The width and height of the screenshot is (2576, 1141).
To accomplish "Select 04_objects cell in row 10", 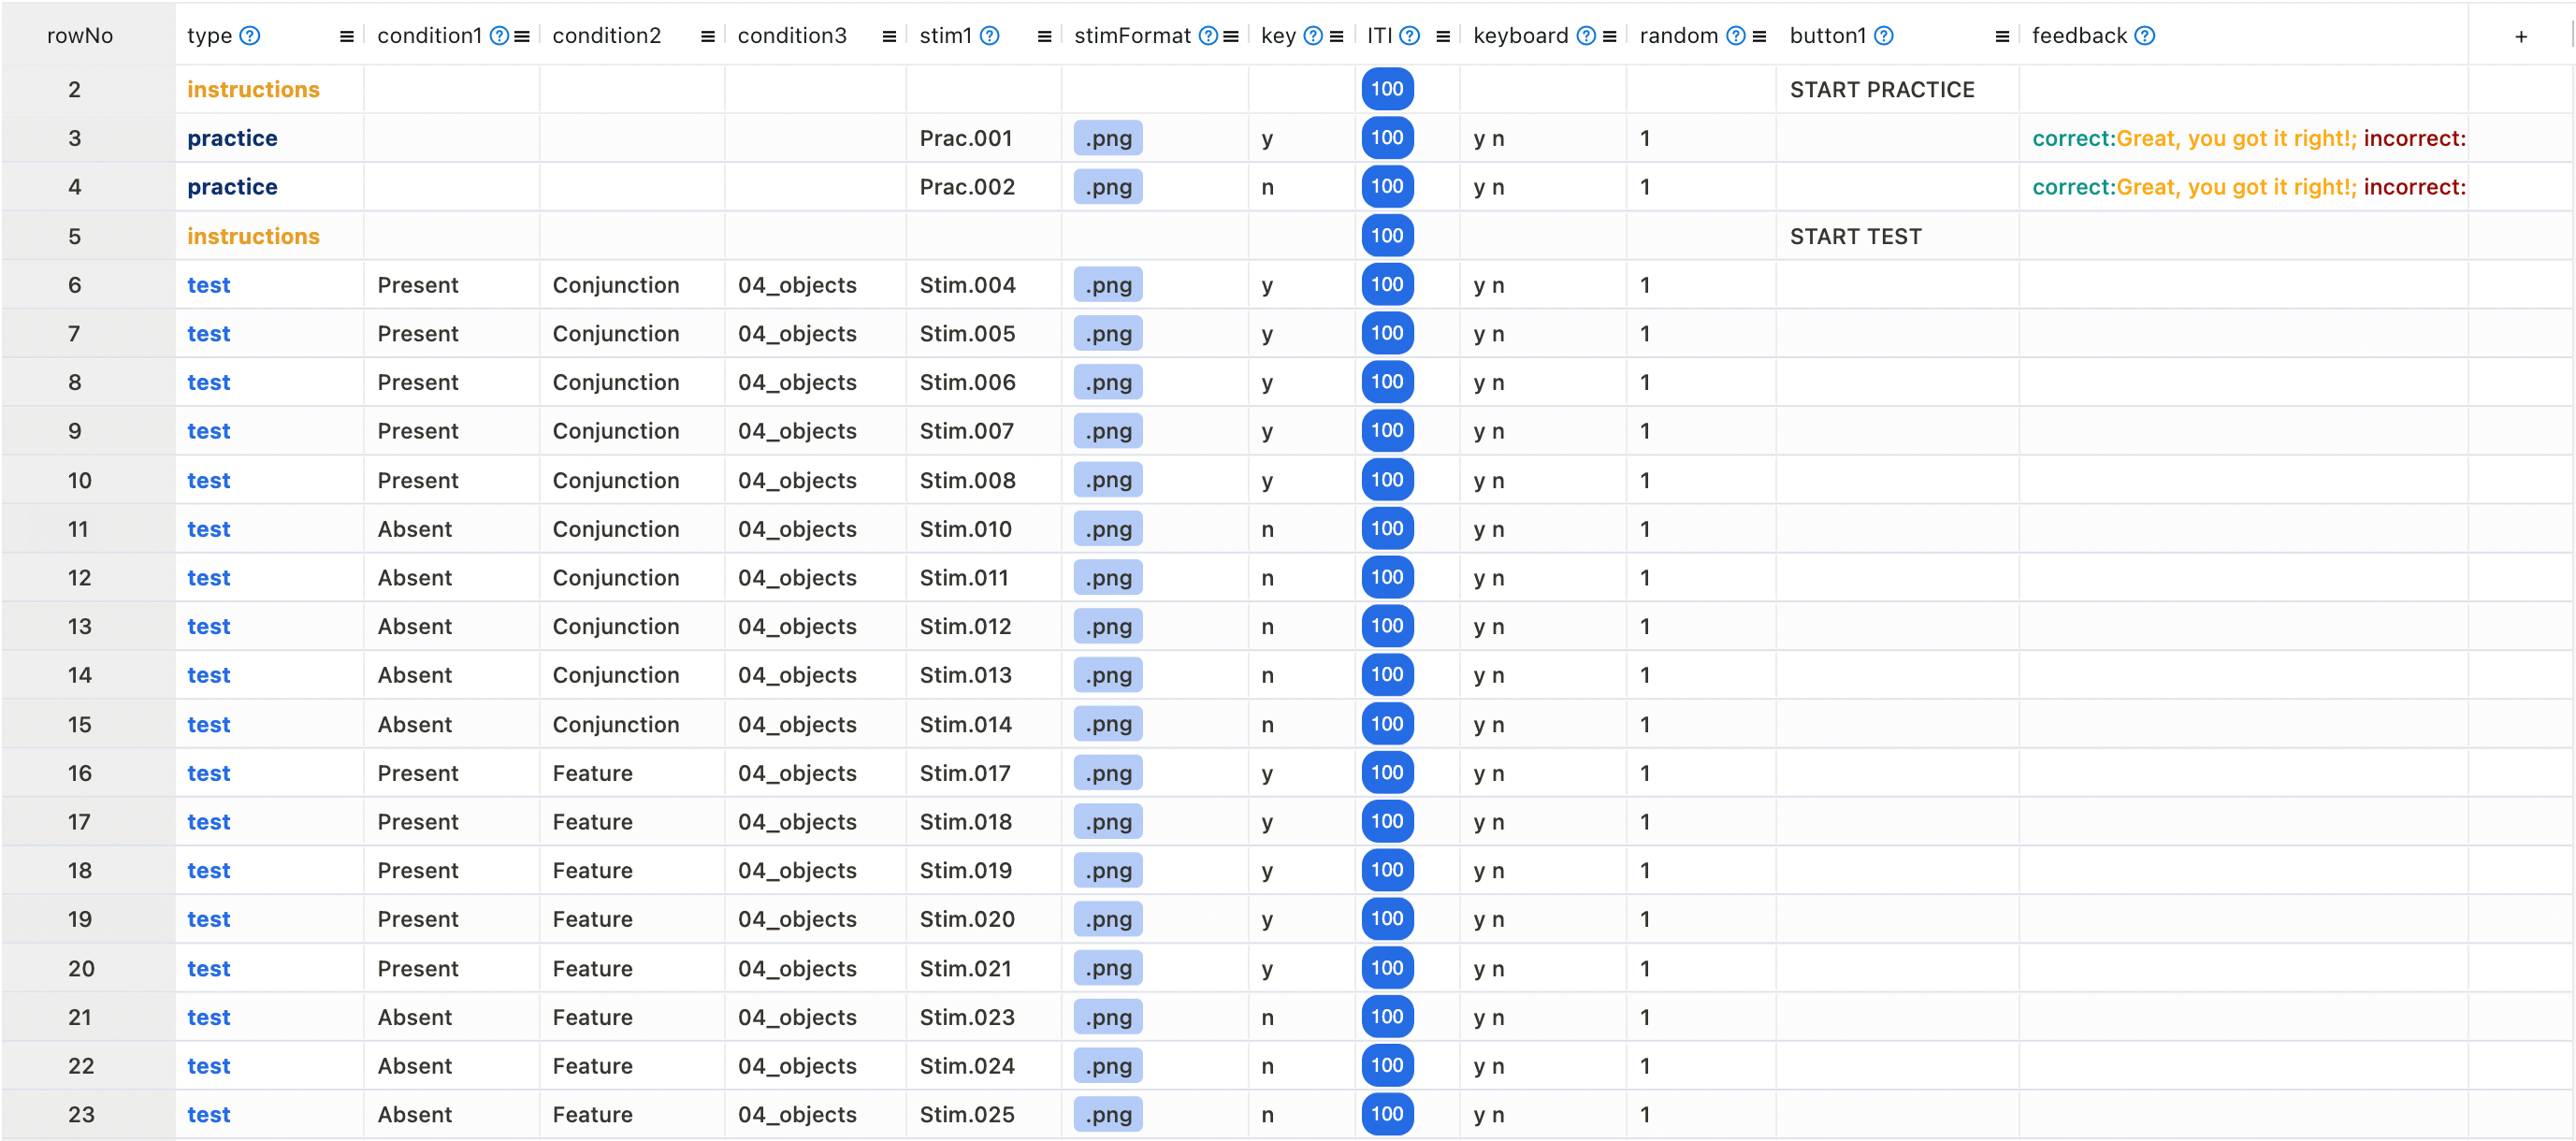I will tap(815, 480).
